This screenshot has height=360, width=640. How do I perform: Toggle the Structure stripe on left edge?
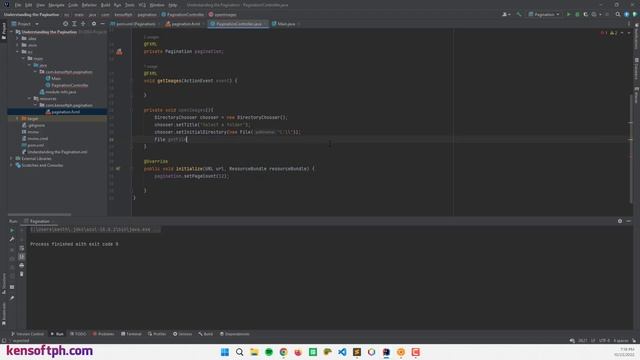4,284
